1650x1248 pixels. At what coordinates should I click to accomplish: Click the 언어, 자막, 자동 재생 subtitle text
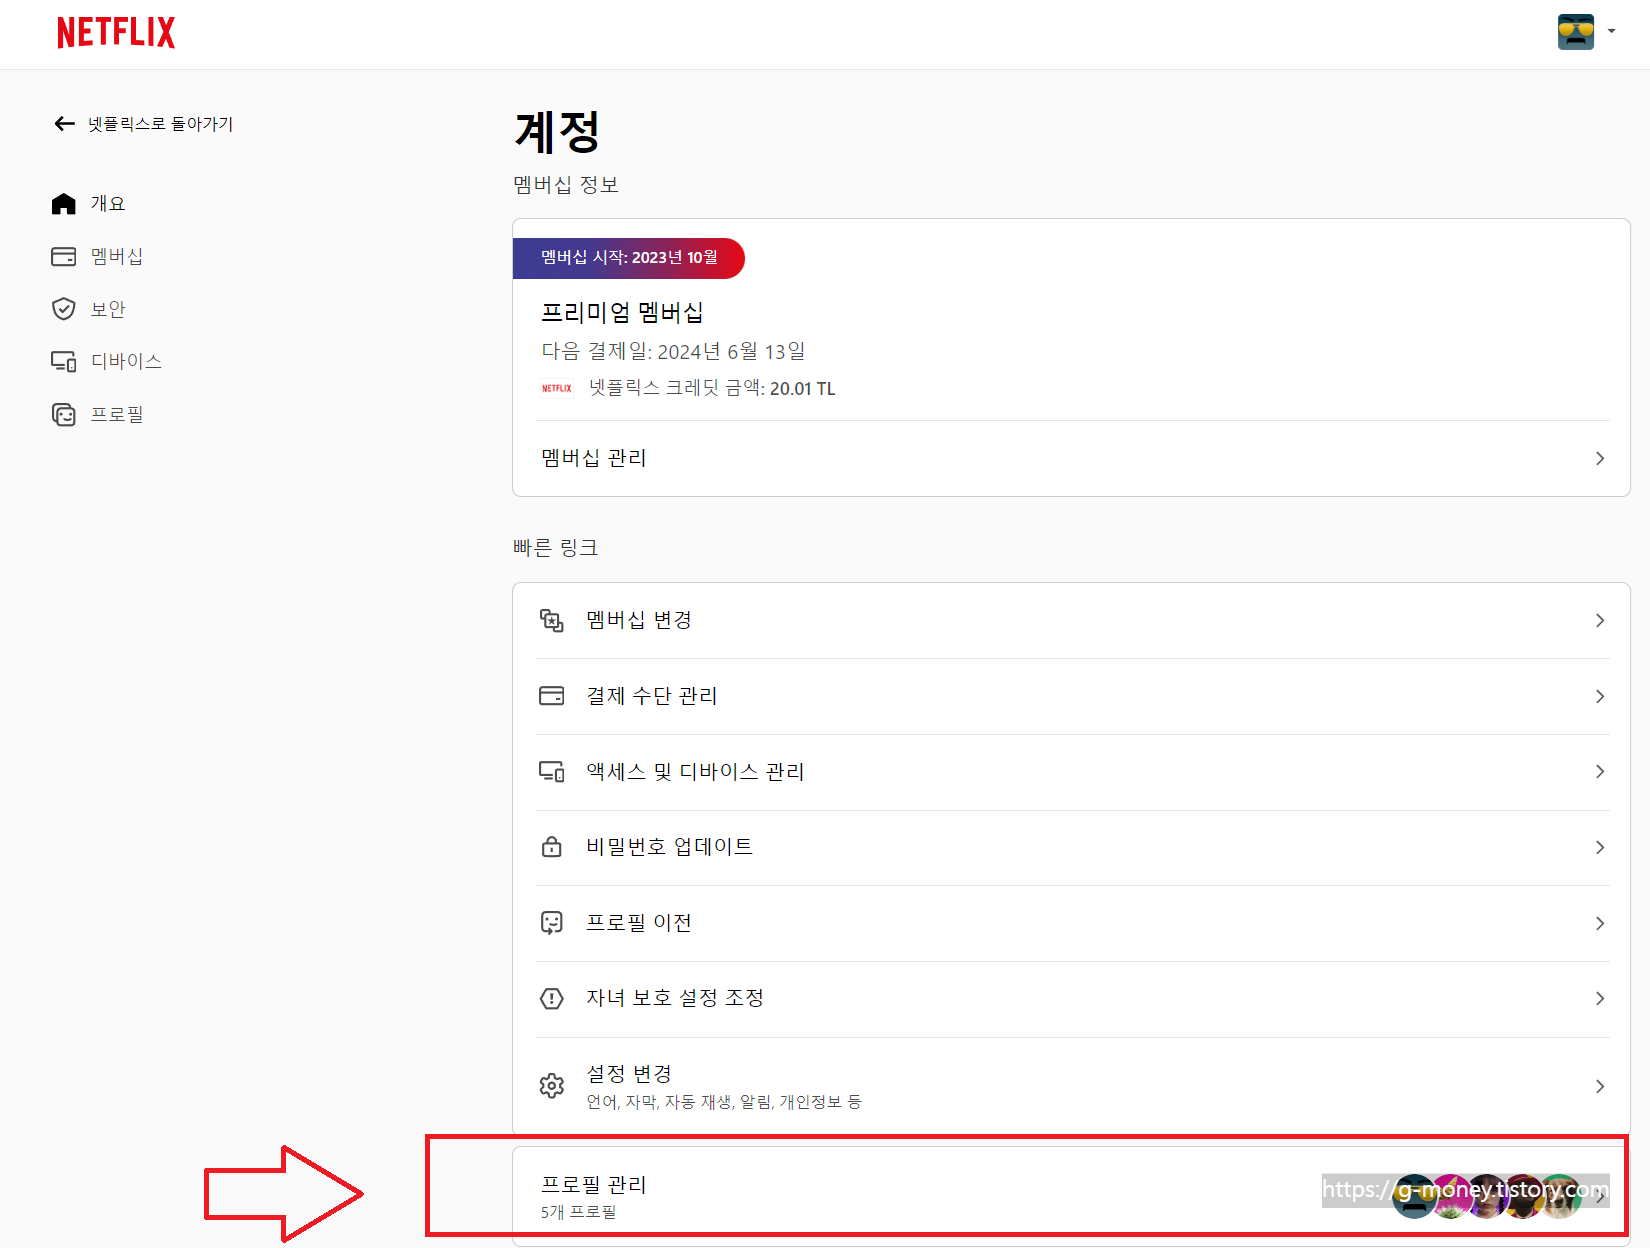click(x=724, y=1102)
